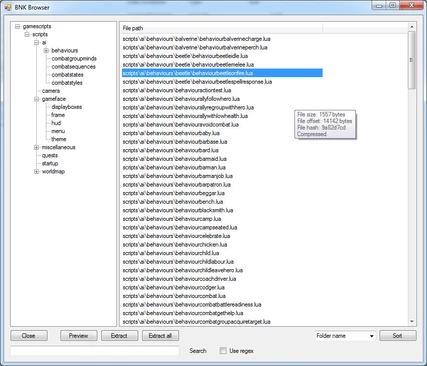The image size is (427, 366).
Task: Select file behaviourbarmaid.lua
Action: [175, 159]
